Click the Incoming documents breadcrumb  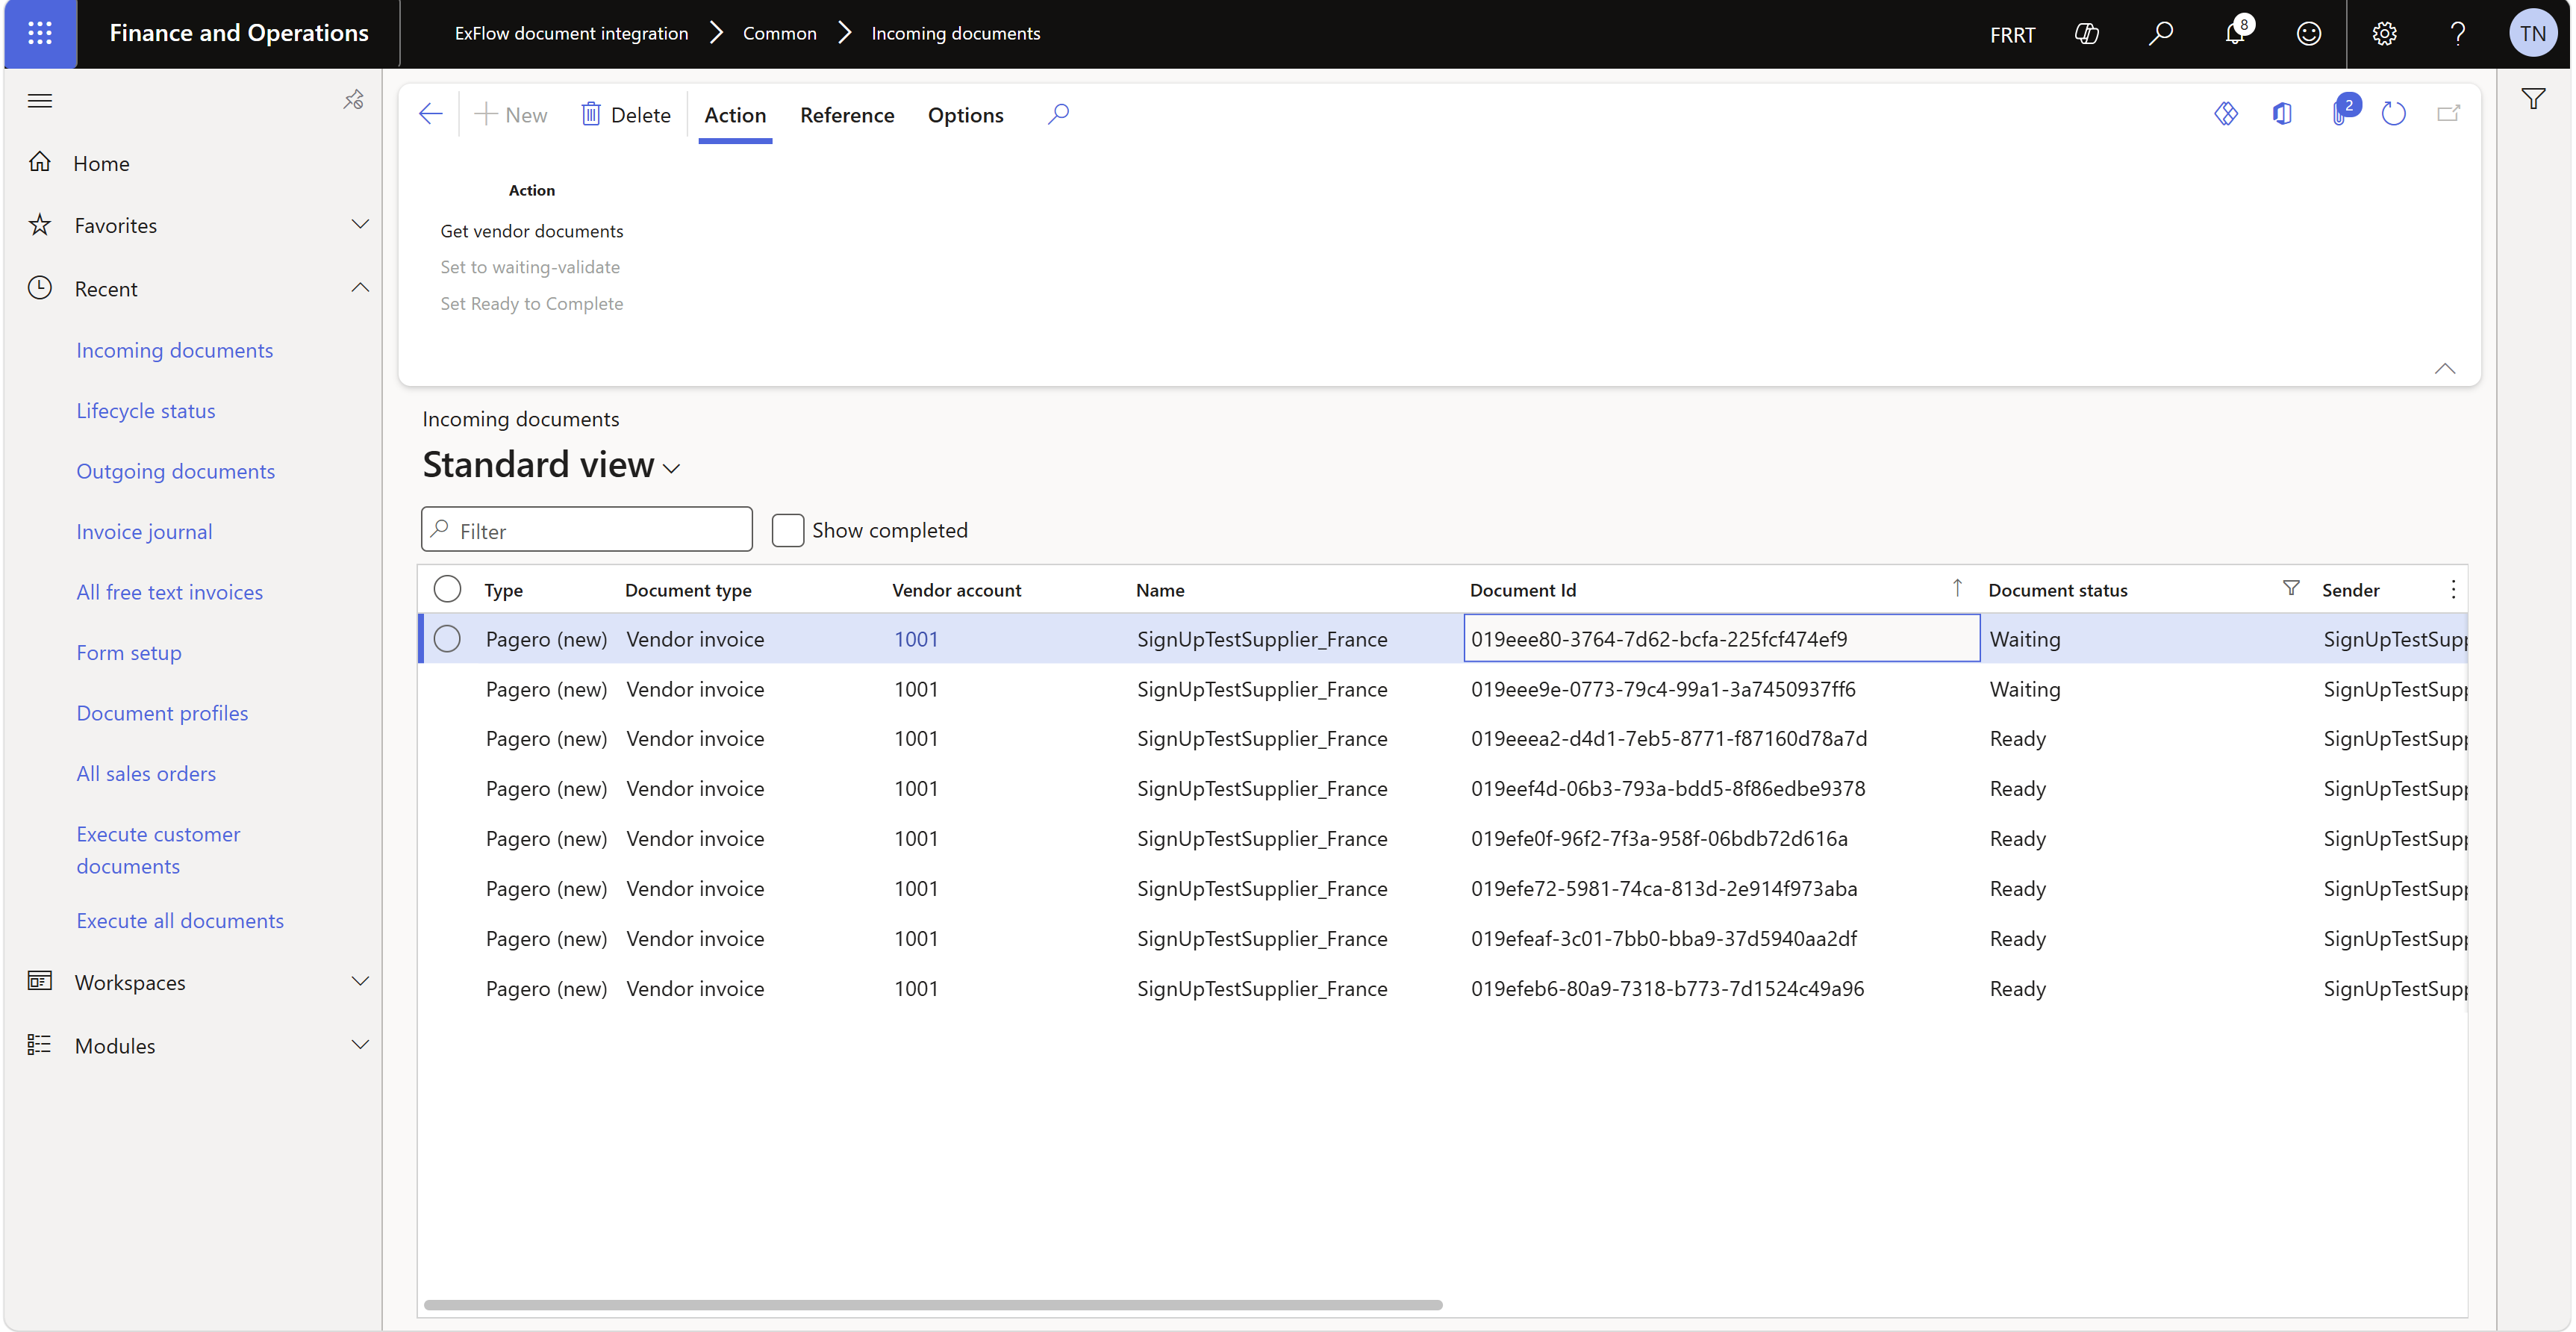pos(955,33)
